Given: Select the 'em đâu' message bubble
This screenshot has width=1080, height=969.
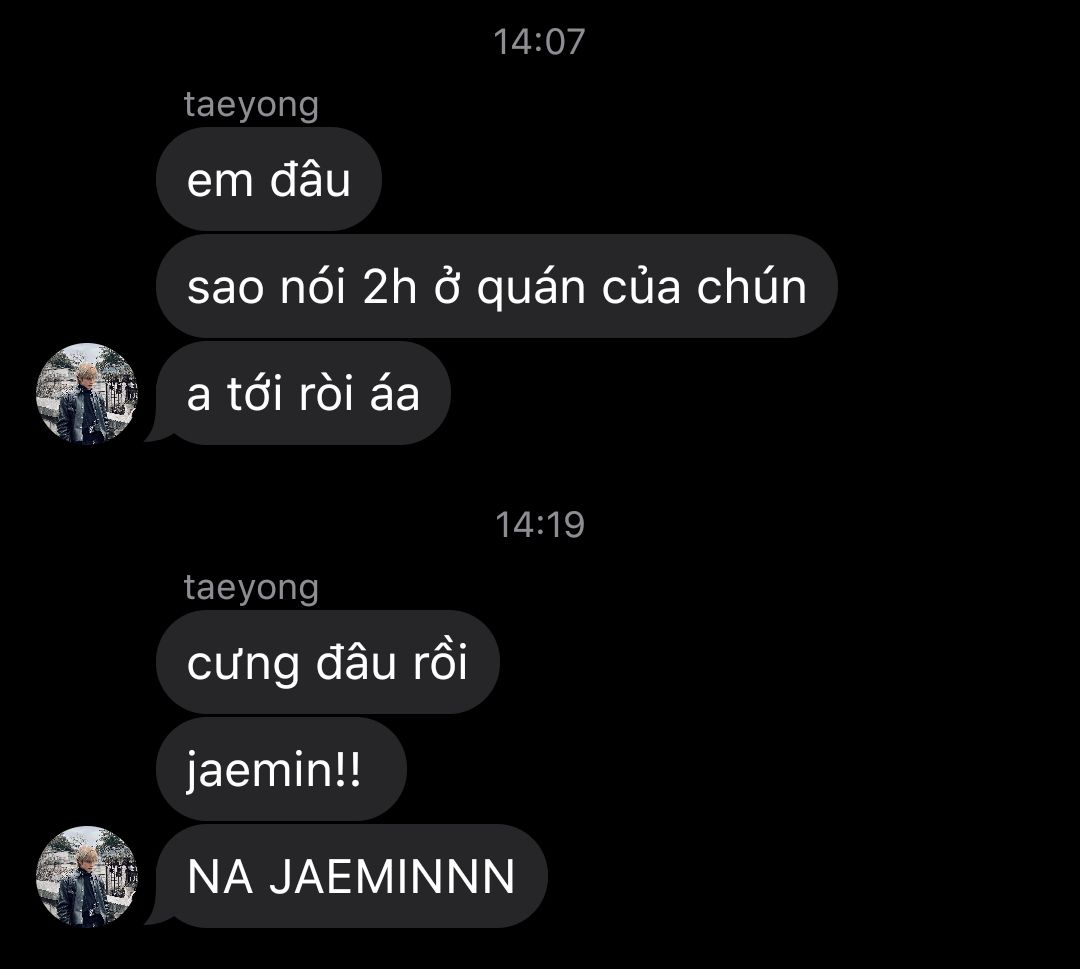Looking at the screenshot, I should pyautogui.click(x=269, y=179).
